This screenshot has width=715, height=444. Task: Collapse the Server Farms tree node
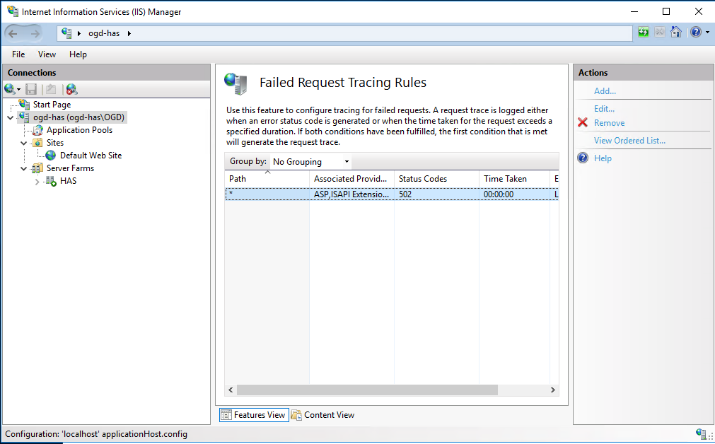[x=24, y=169]
